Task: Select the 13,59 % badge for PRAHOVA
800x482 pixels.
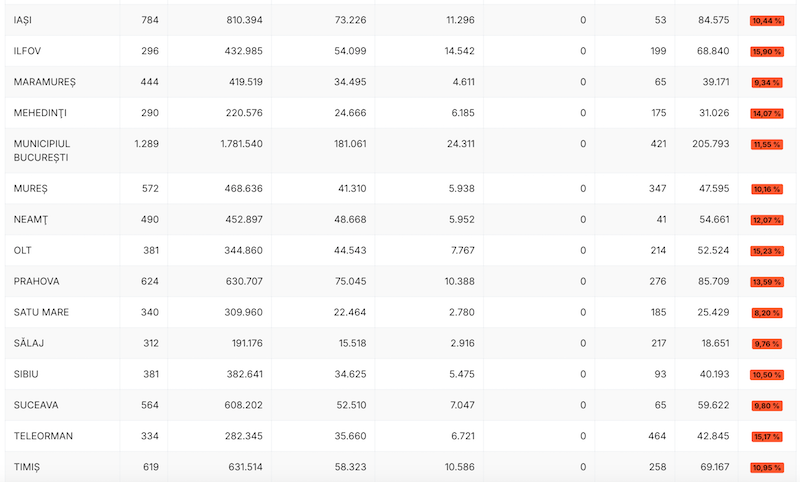Action: tap(767, 282)
